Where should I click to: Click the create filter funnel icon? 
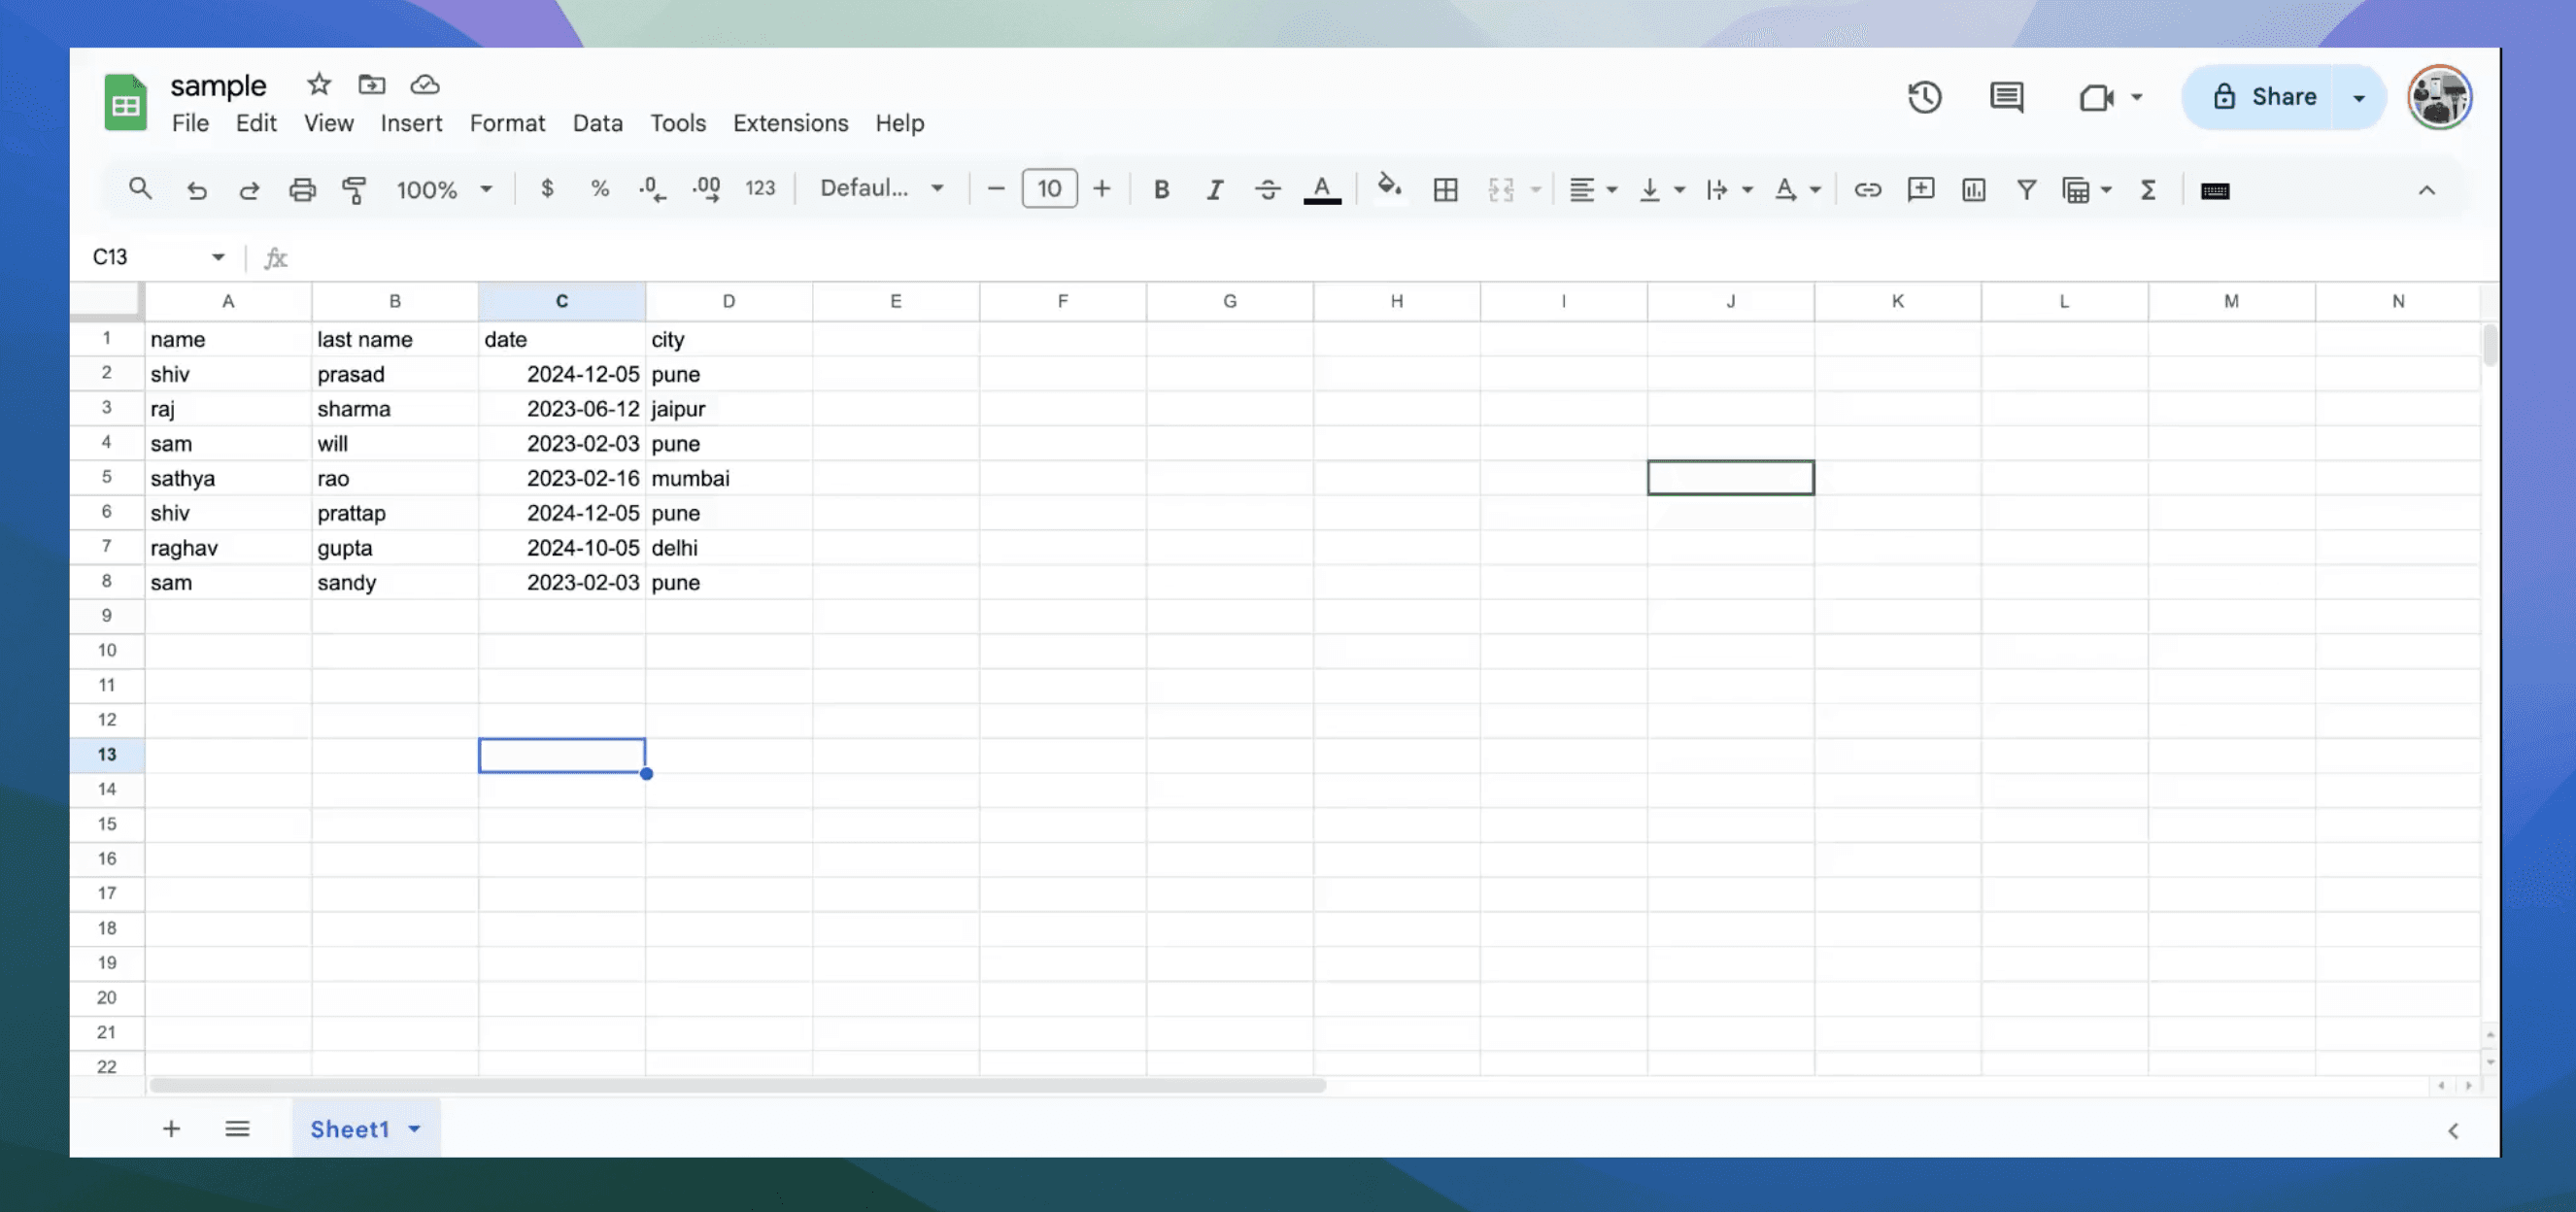pyautogui.click(x=2026, y=189)
